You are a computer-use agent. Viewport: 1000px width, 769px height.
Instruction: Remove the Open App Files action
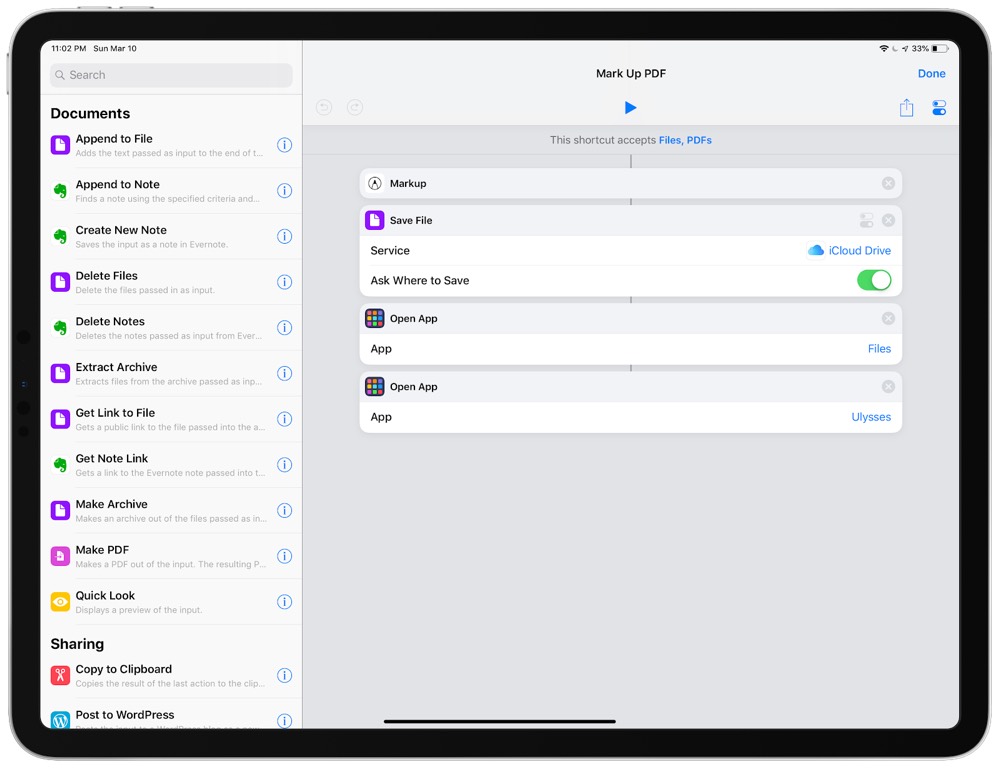pos(888,319)
